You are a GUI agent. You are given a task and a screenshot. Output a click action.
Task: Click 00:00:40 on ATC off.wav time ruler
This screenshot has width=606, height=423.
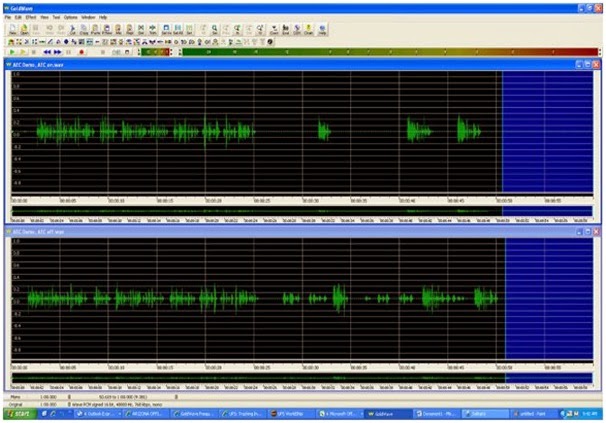(x=407, y=367)
